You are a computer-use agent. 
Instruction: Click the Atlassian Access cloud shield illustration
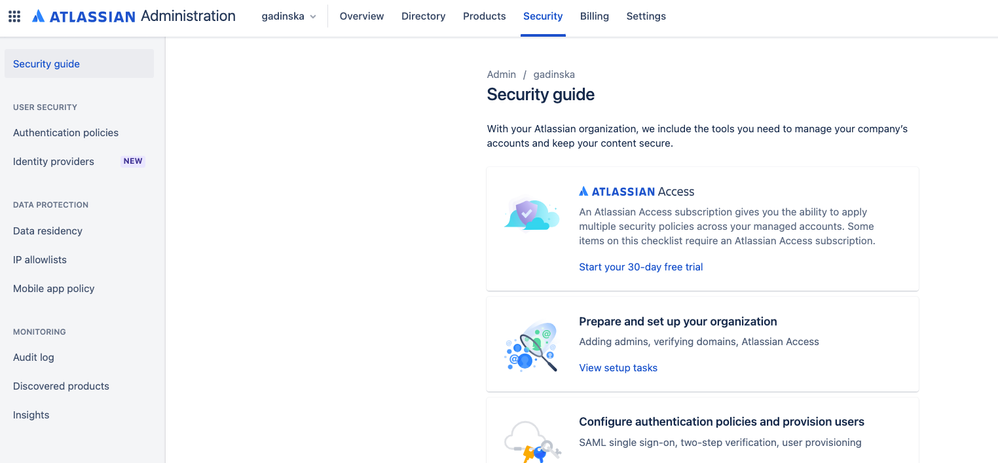[531, 213]
